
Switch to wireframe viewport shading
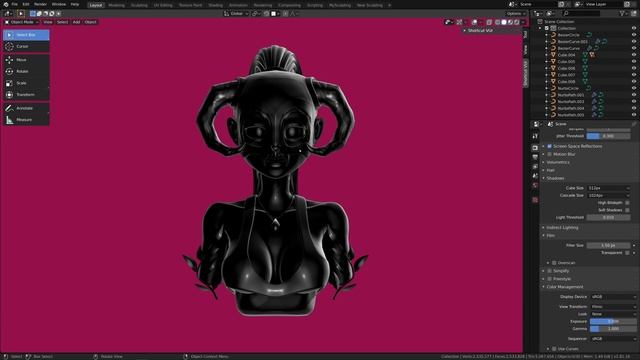coord(497,22)
